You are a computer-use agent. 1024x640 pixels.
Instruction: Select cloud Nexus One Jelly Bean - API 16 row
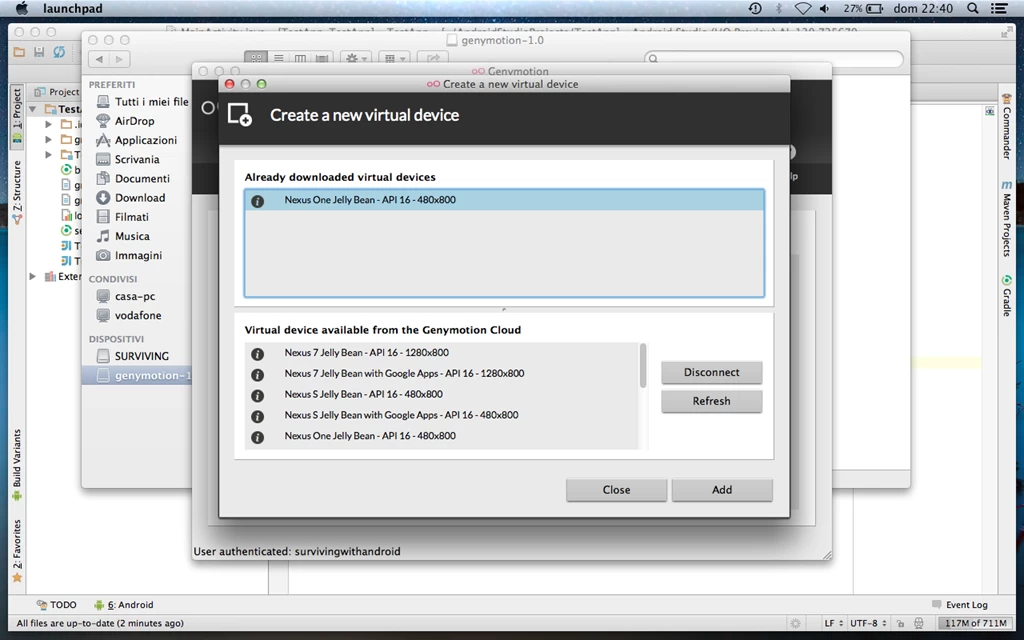[x=441, y=436]
